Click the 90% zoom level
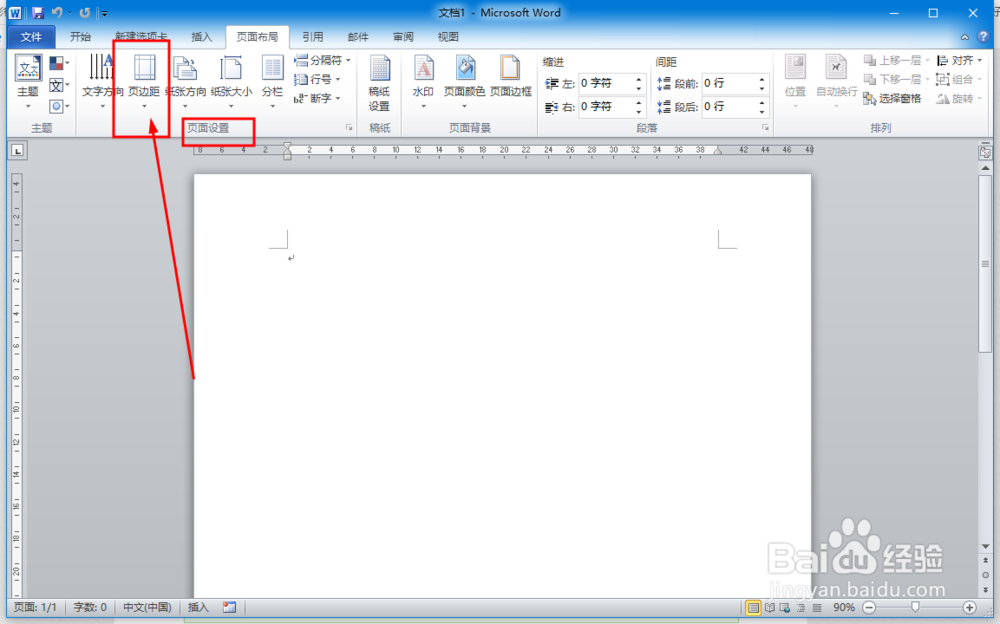 (x=844, y=607)
